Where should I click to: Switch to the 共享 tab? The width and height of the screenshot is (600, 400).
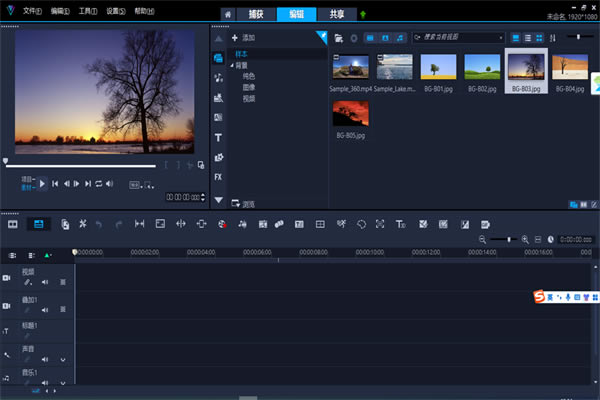[336, 14]
